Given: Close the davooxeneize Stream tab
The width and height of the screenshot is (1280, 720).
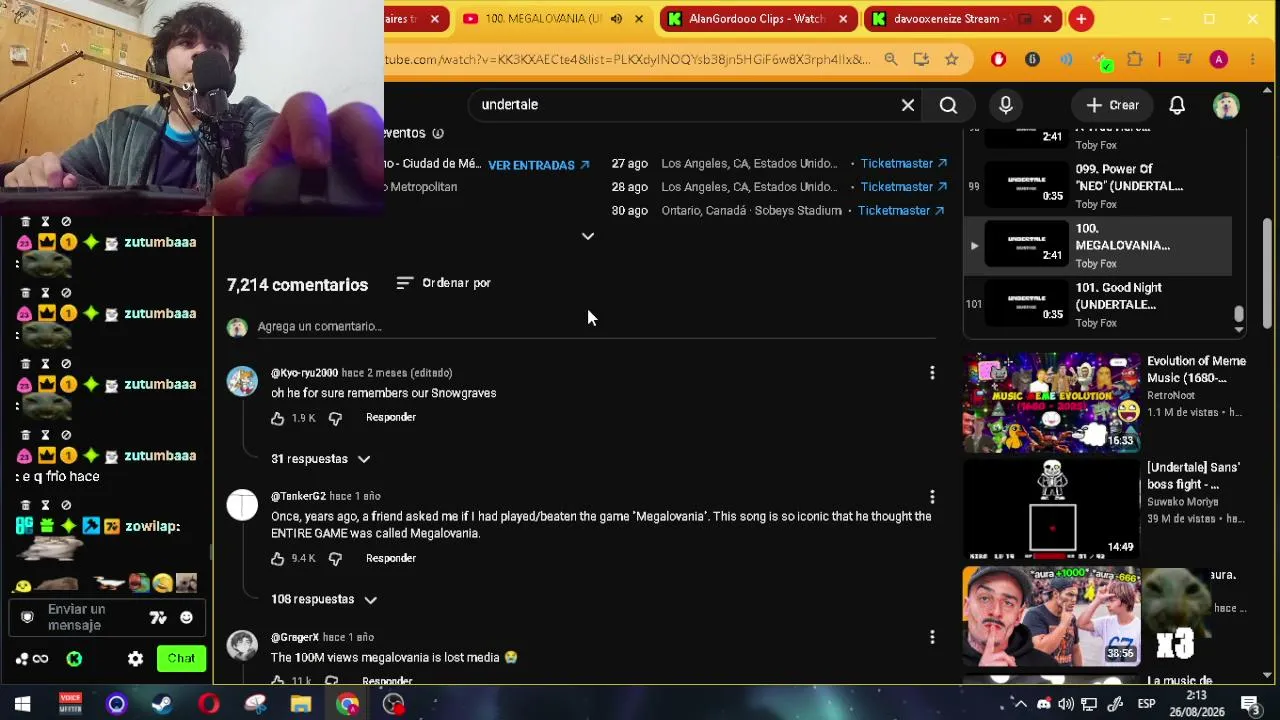Looking at the screenshot, I should 1047,19.
